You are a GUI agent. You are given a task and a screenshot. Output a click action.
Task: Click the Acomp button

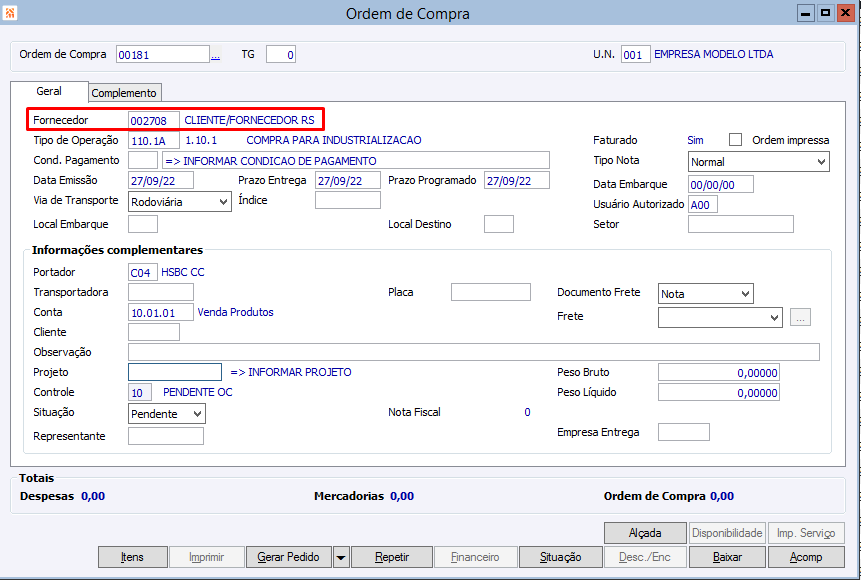(x=806, y=557)
